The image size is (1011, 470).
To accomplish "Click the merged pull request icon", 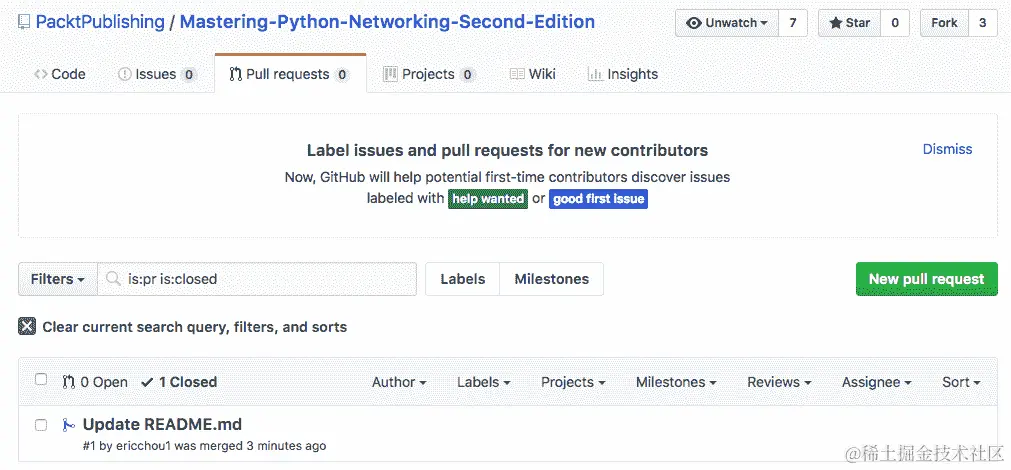I will [68, 425].
